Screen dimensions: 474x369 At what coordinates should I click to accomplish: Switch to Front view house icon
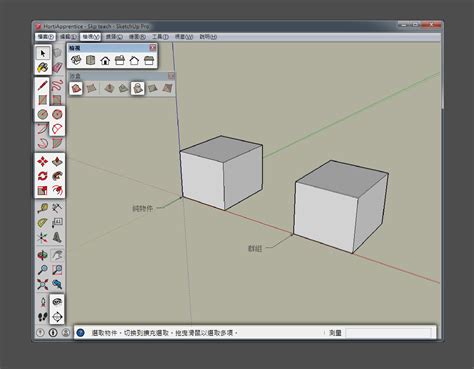[x=105, y=60]
